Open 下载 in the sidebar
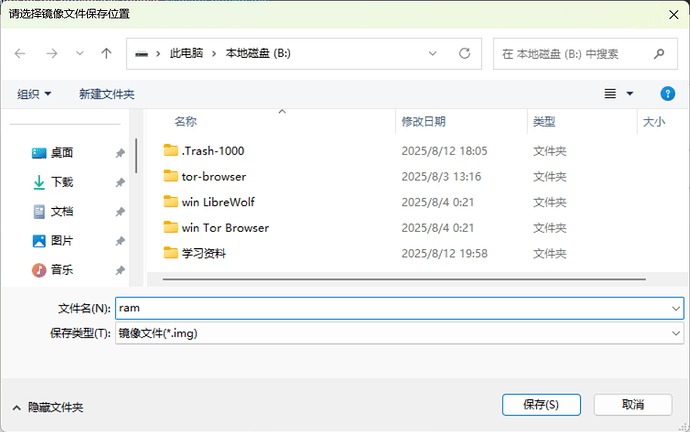The image size is (690, 432). 62,182
